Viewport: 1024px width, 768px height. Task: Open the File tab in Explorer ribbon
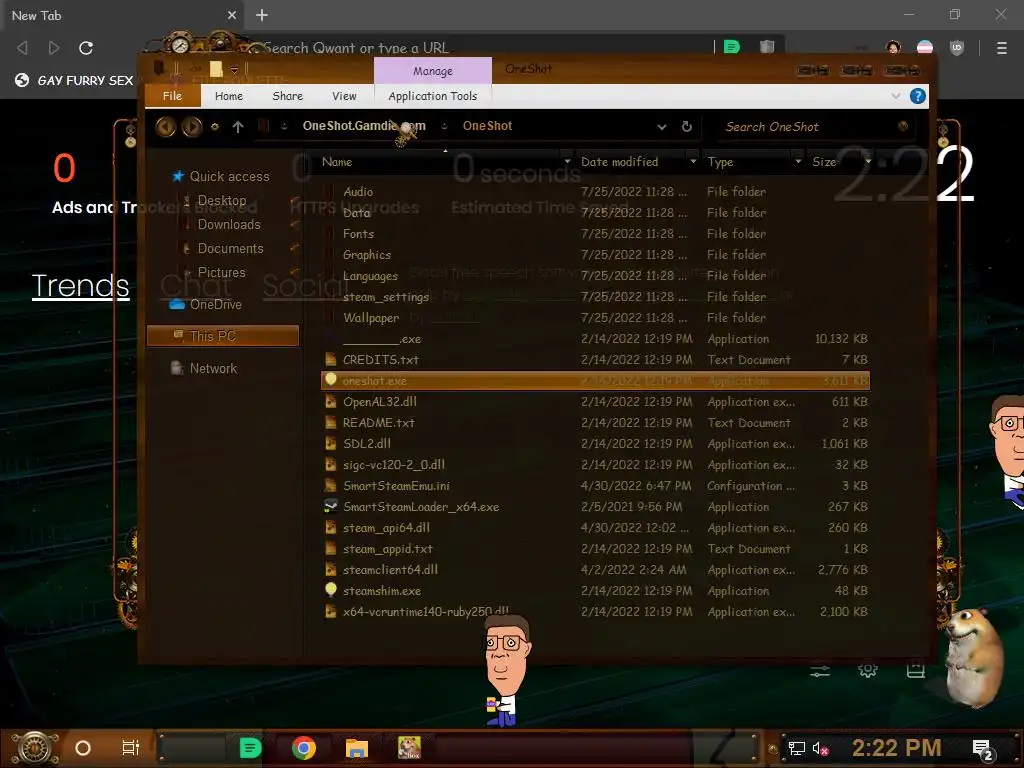click(172, 96)
